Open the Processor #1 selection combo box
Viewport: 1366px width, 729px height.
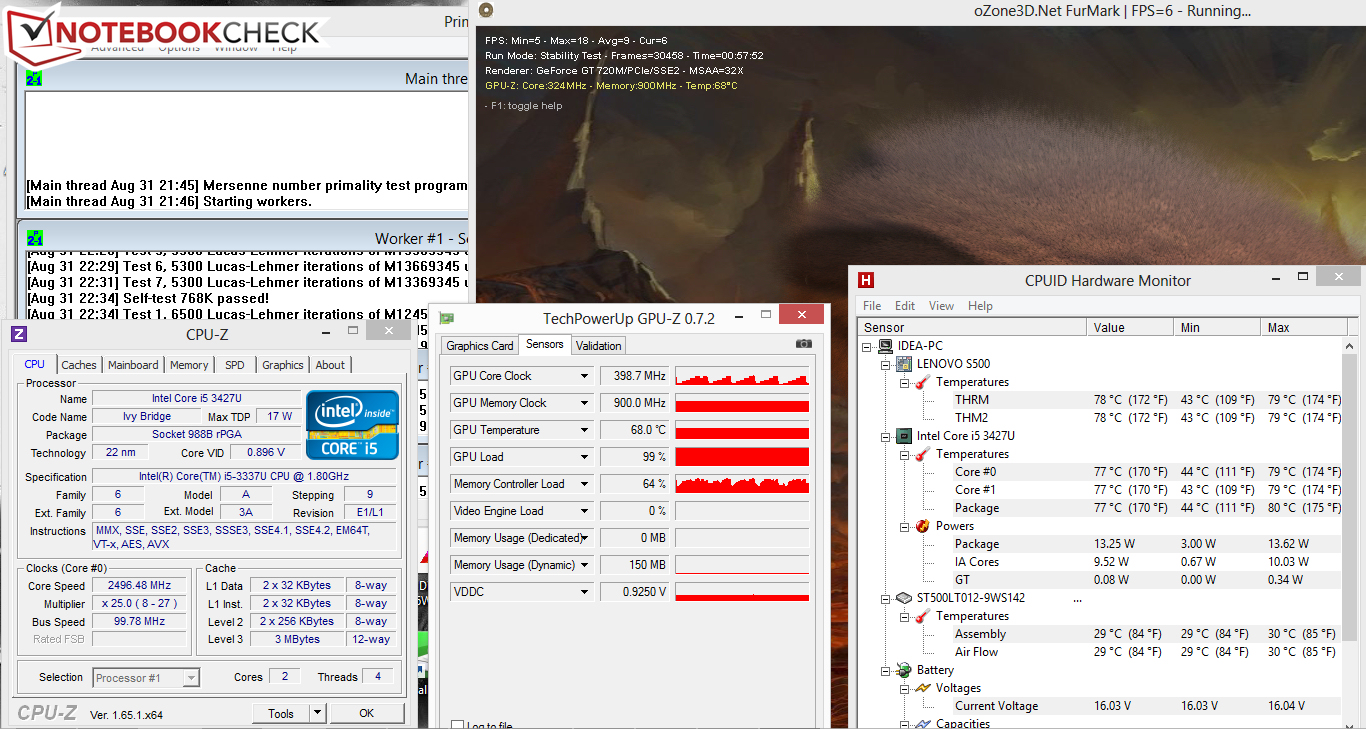pos(146,678)
